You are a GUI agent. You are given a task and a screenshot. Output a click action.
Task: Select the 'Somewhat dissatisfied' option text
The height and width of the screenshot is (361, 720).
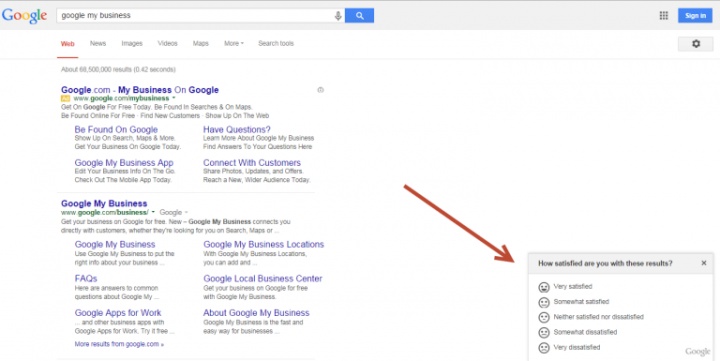click(585, 332)
